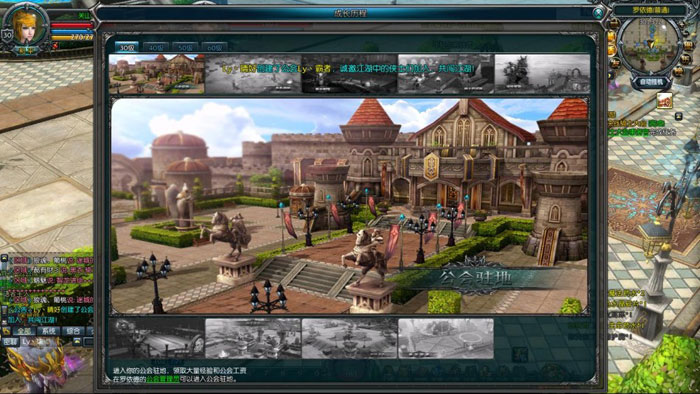The width and height of the screenshot is (700, 394).
Task: Select the last grayscale thumbnail in top row
Action: pos(542,74)
